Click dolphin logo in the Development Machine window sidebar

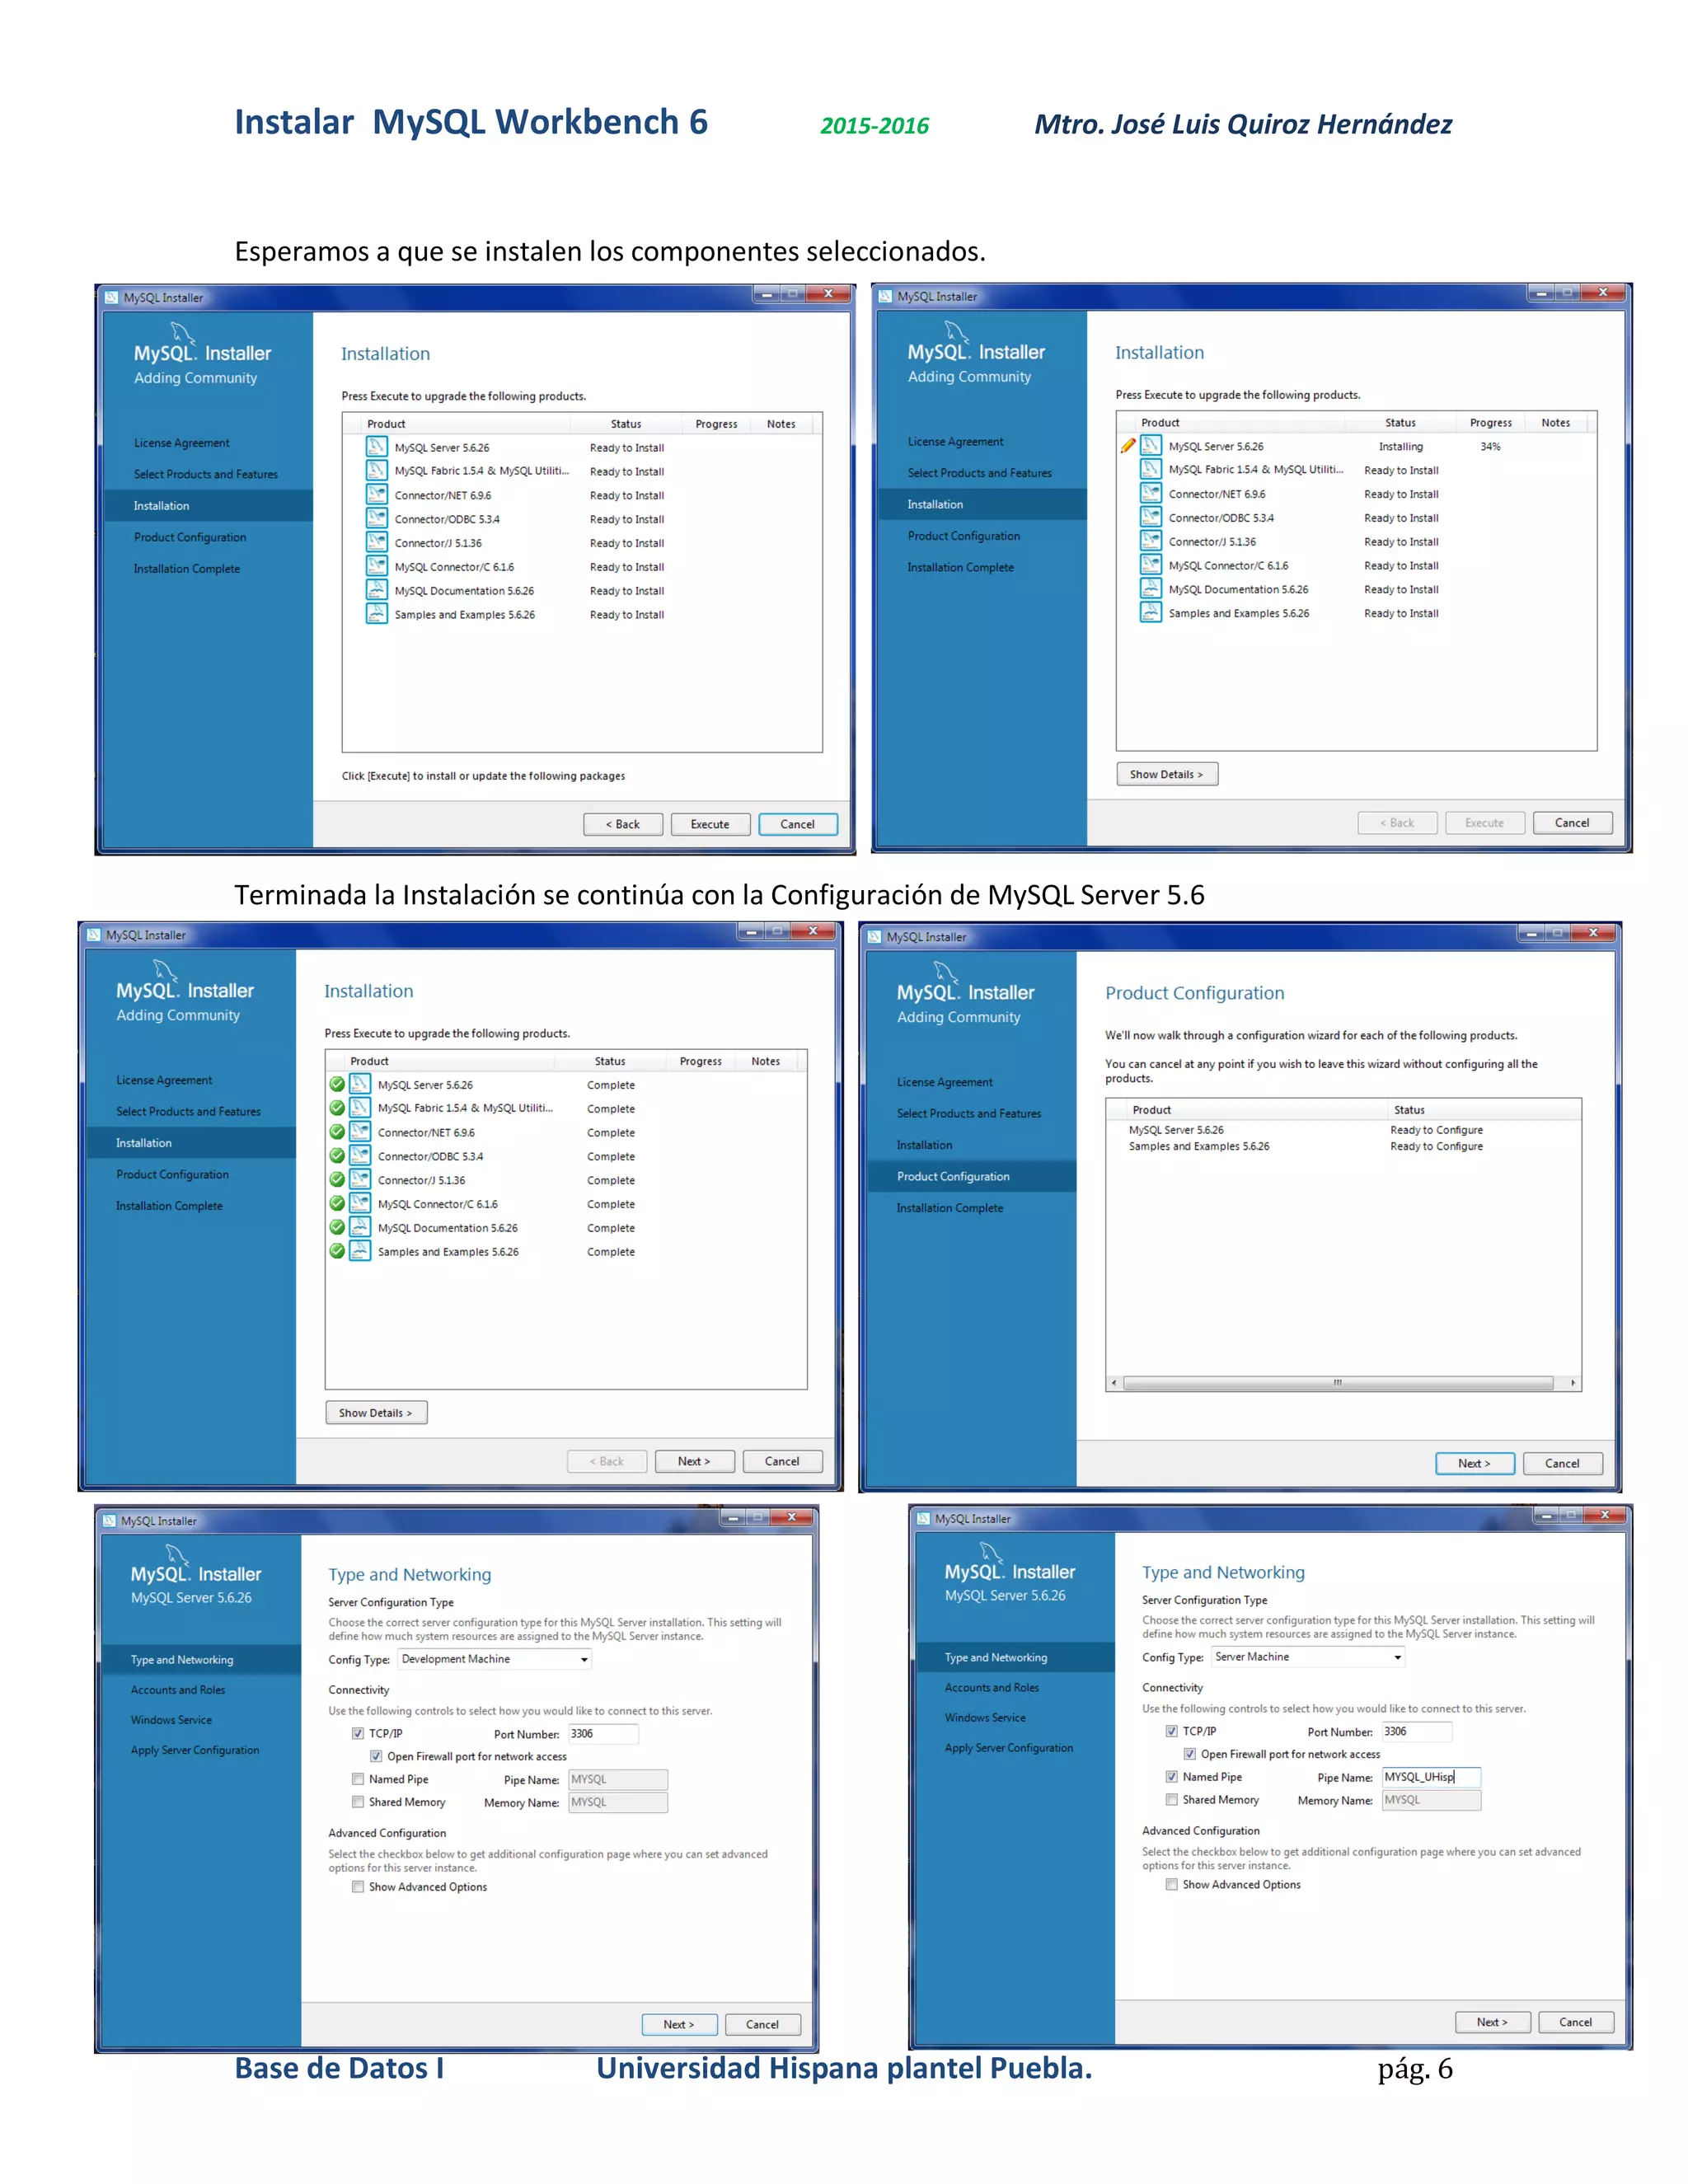coord(178,1555)
